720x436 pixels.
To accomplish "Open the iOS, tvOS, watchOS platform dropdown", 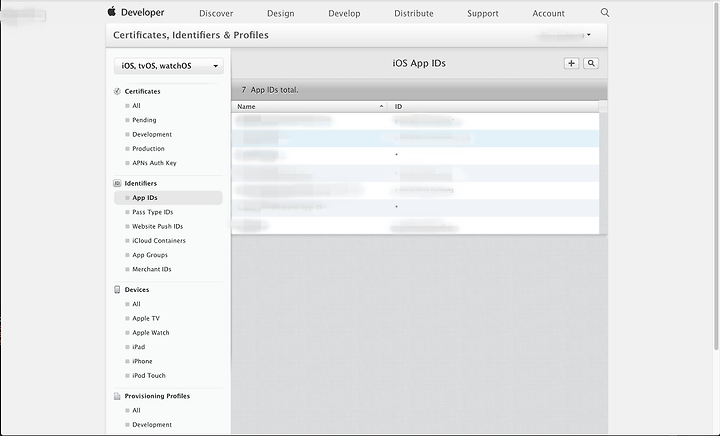I will point(169,66).
